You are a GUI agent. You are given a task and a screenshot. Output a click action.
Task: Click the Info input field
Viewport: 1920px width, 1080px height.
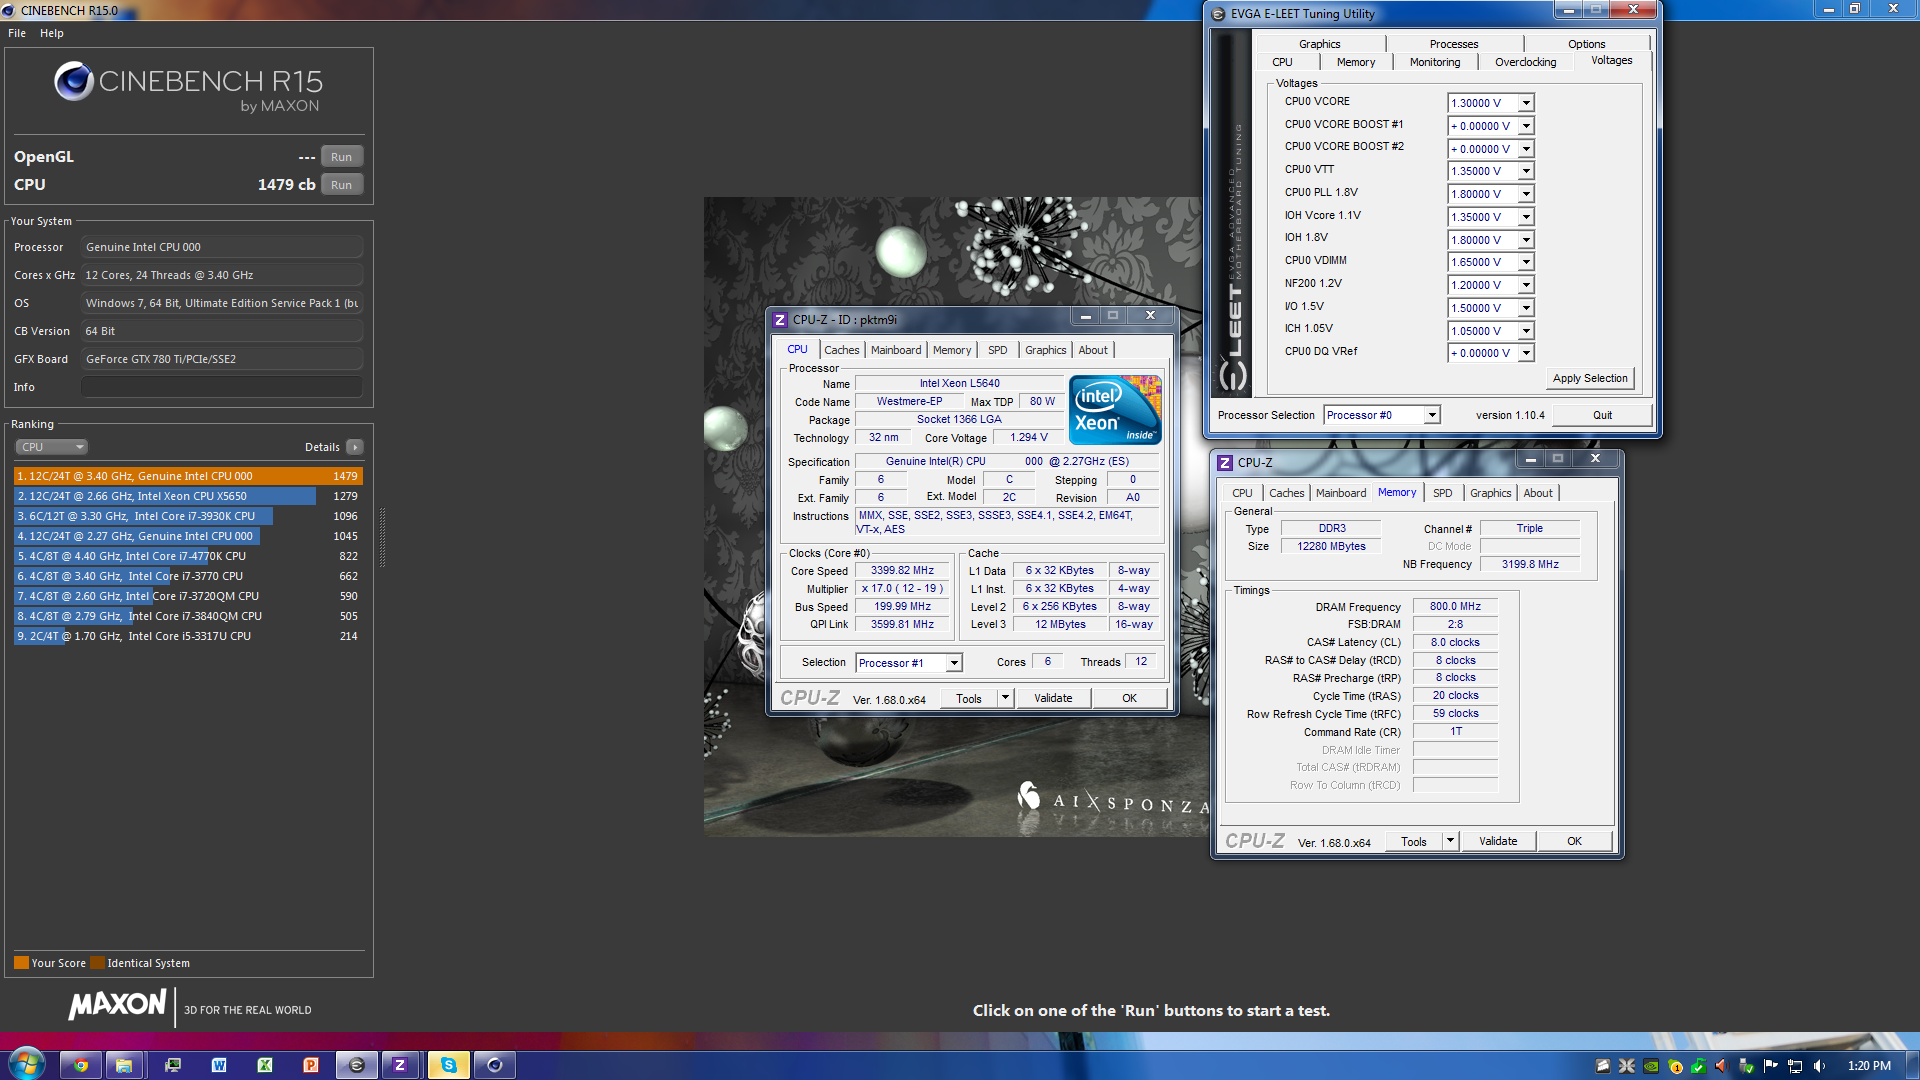point(221,387)
